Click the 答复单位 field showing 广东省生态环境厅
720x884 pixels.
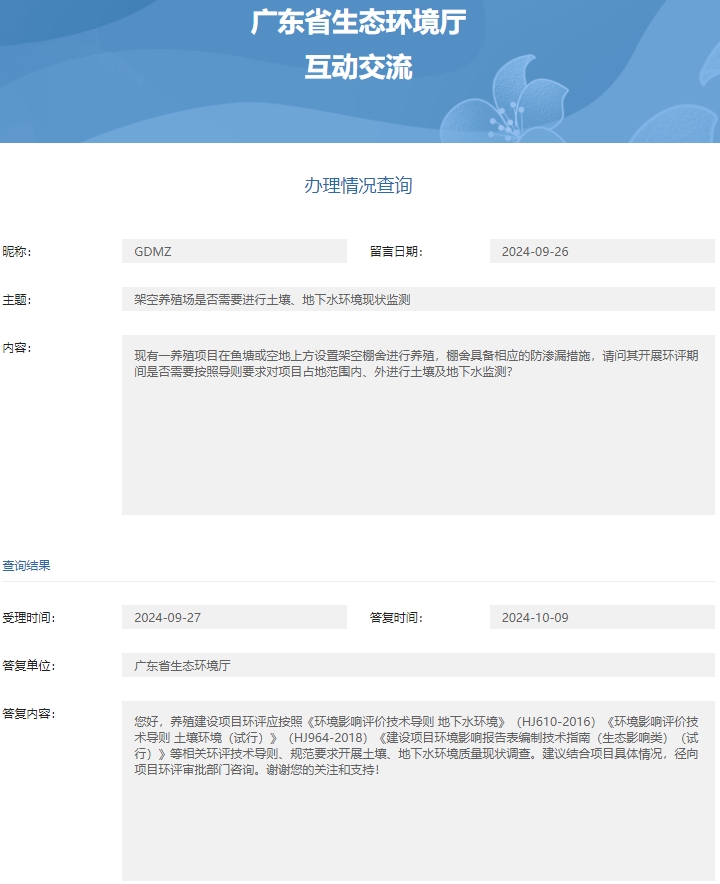(418, 665)
